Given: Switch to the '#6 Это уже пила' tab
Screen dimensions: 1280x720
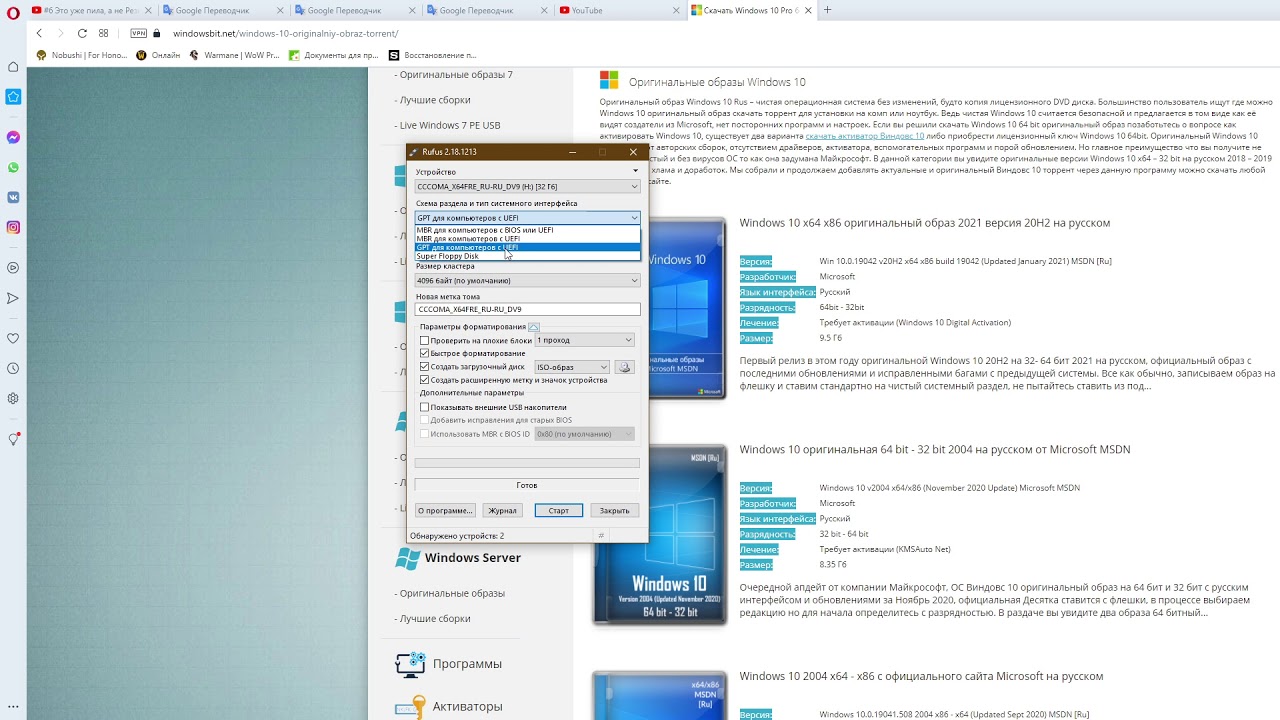Looking at the screenshot, I should [x=90, y=10].
